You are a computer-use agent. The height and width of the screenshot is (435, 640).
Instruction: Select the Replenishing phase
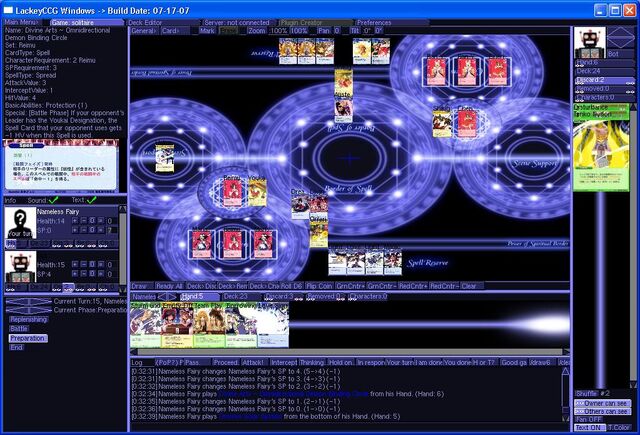[29, 320]
